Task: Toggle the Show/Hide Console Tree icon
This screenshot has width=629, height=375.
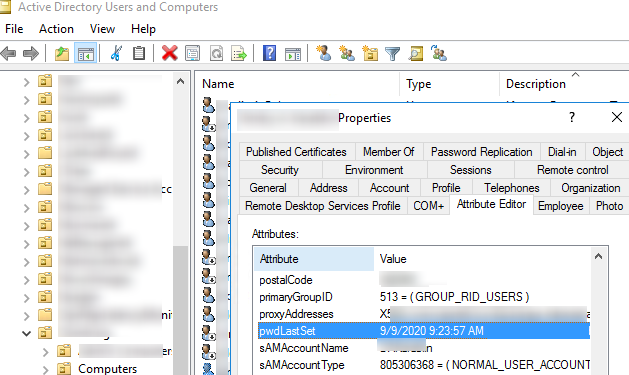Action: pos(85,53)
